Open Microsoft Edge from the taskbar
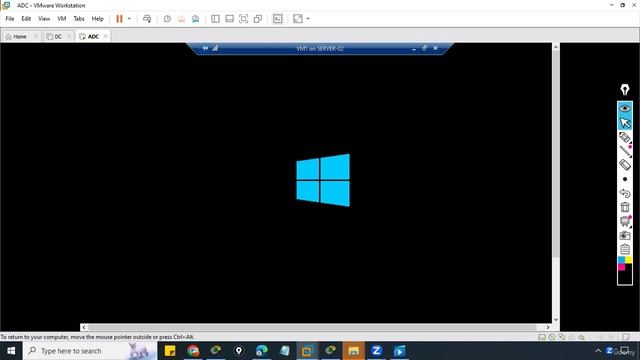The width and height of the screenshot is (640, 360). click(262, 351)
